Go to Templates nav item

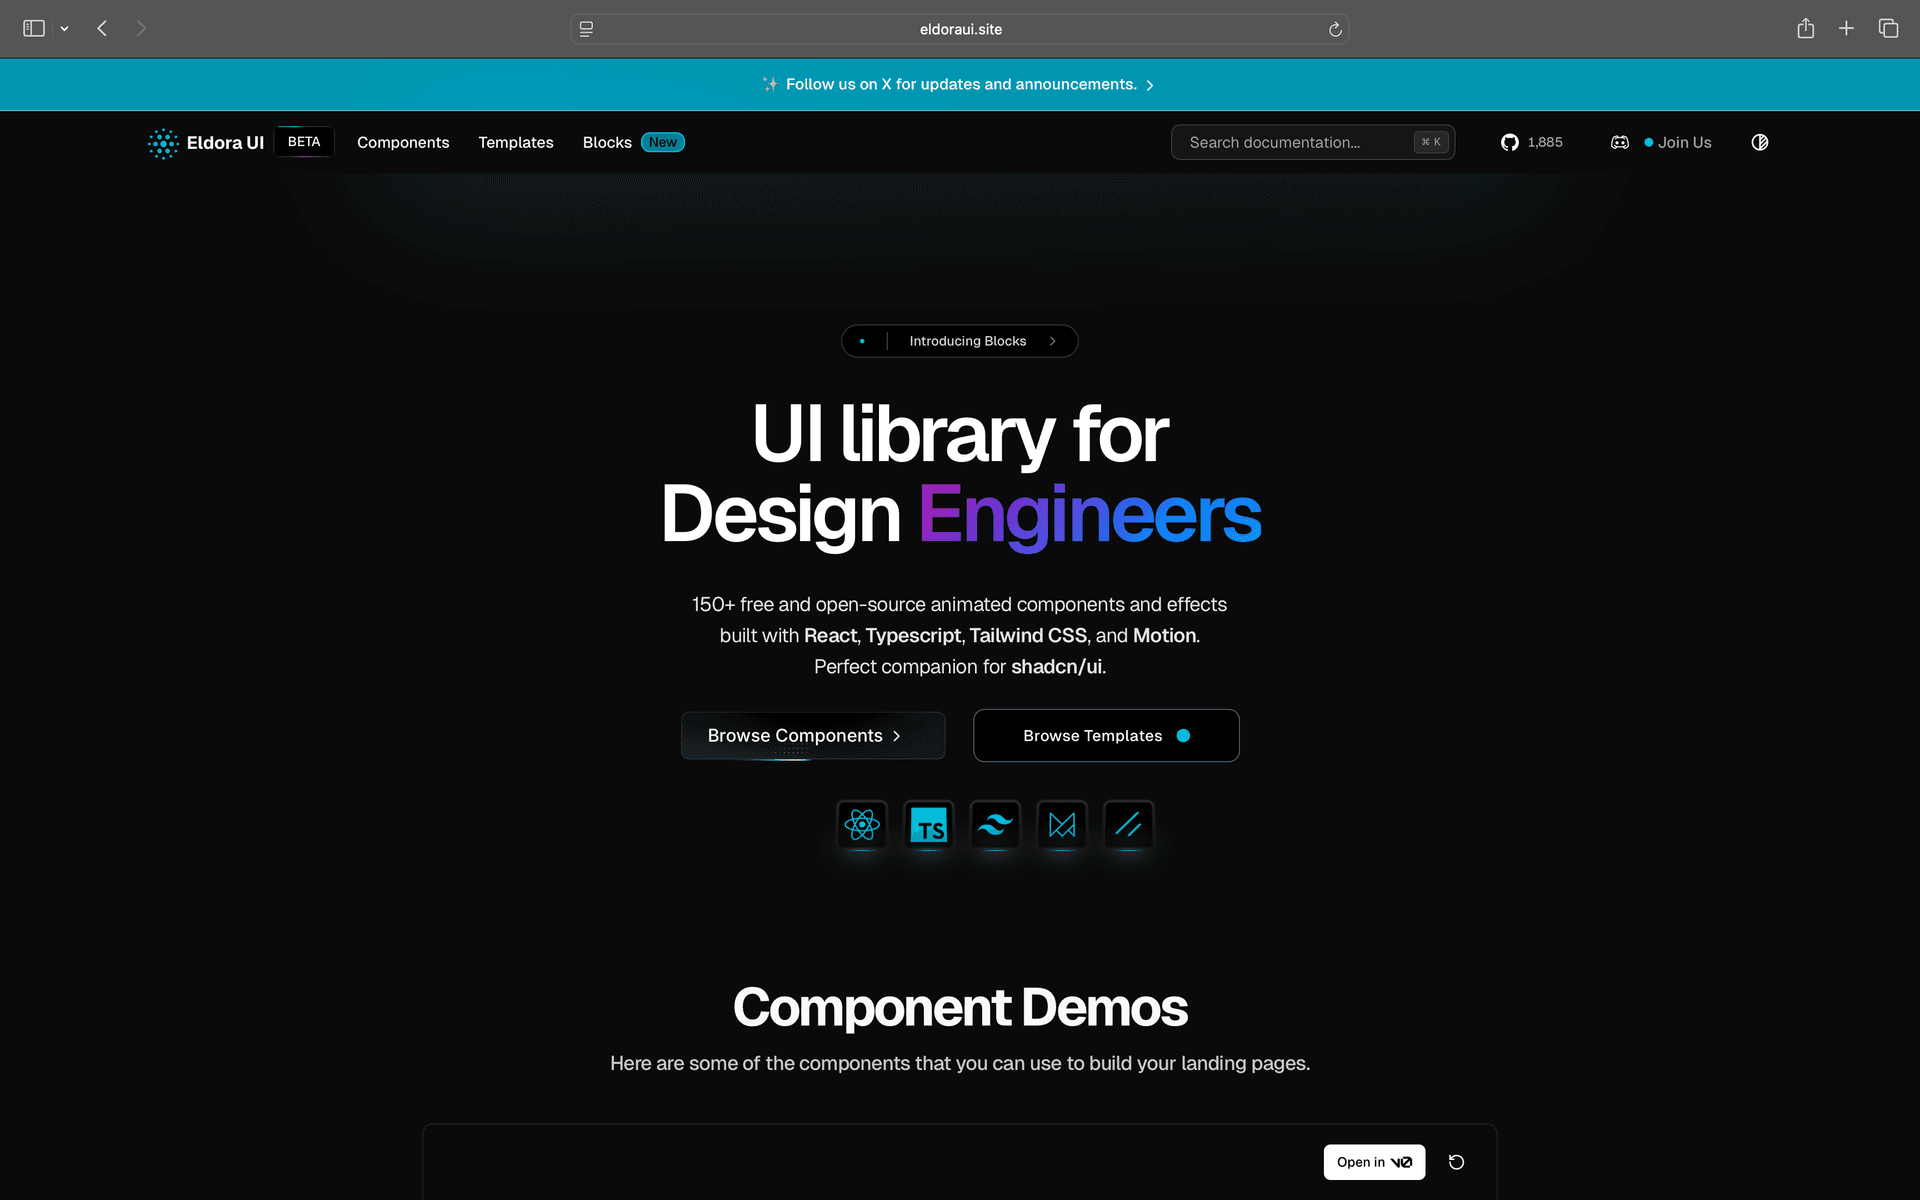point(515,142)
